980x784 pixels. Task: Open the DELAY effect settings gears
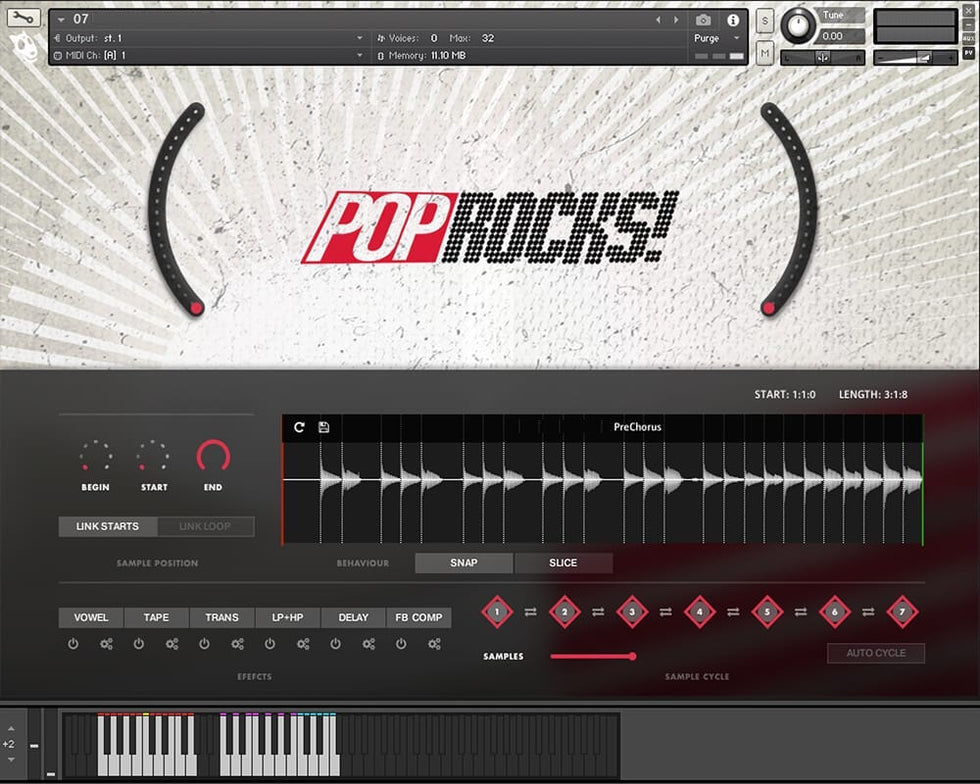tap(369, 644)
